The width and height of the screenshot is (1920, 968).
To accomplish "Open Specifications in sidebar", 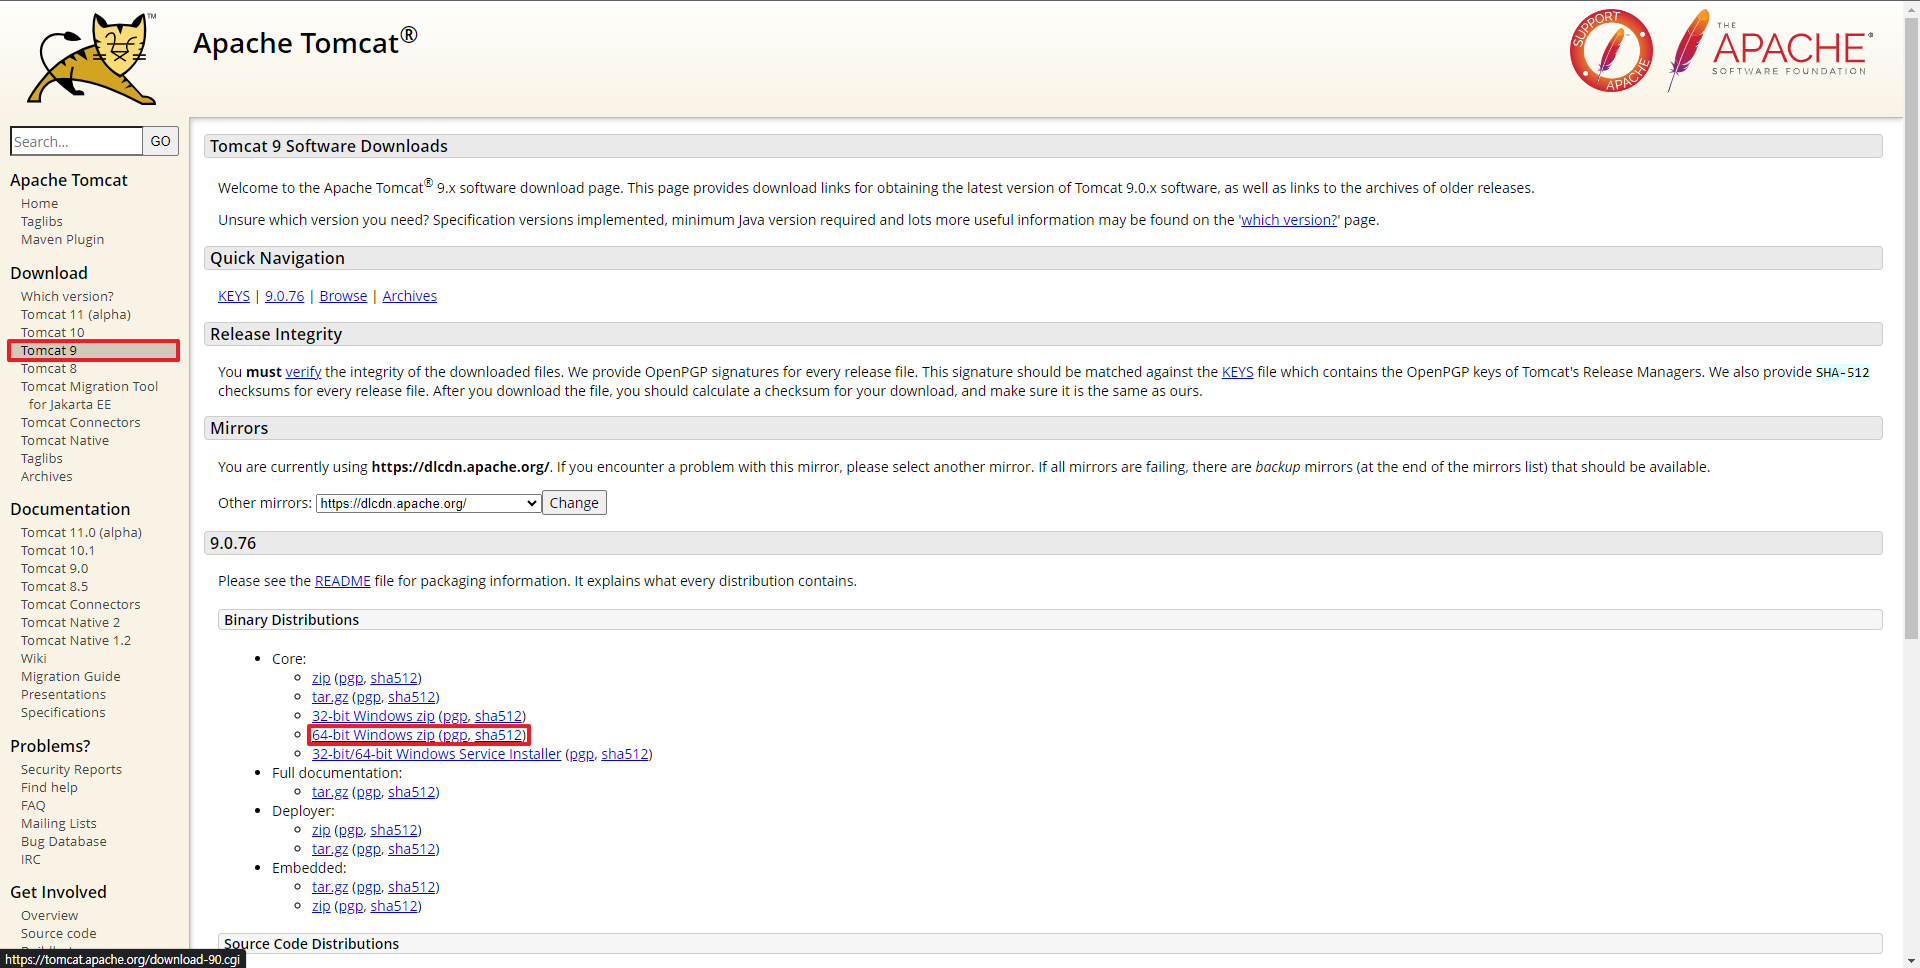I will [x=63, y=712].
